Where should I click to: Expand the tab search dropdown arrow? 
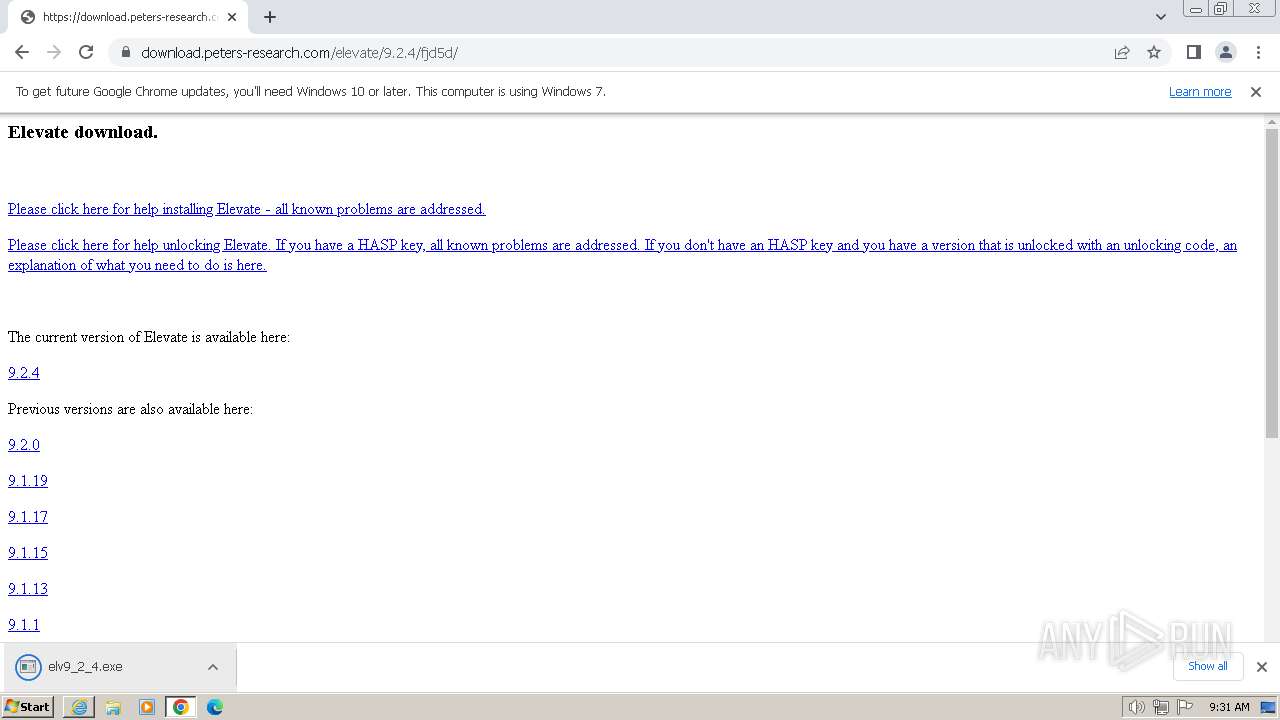1160,17
